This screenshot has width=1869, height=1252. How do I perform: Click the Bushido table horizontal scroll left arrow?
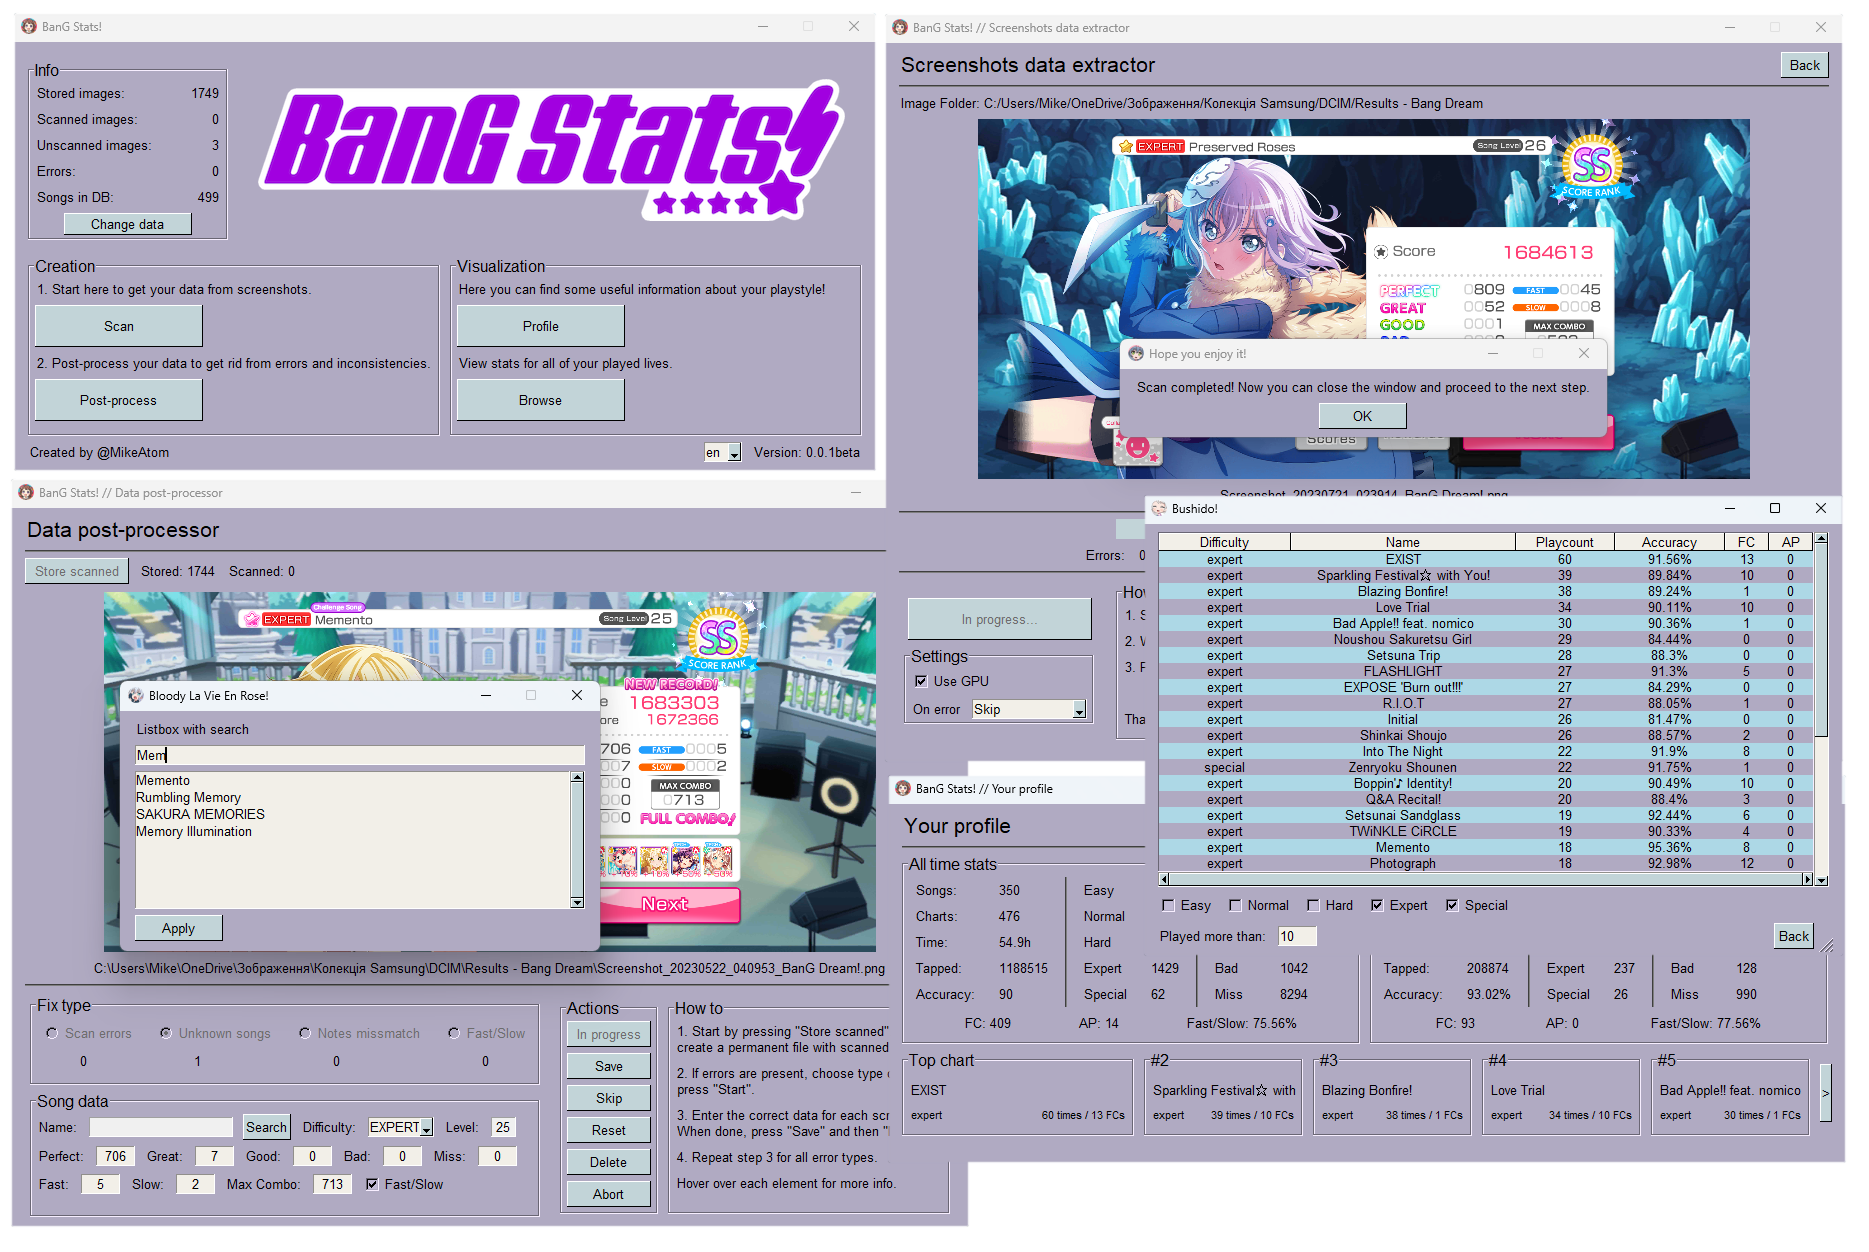(x=1164, y=880)
